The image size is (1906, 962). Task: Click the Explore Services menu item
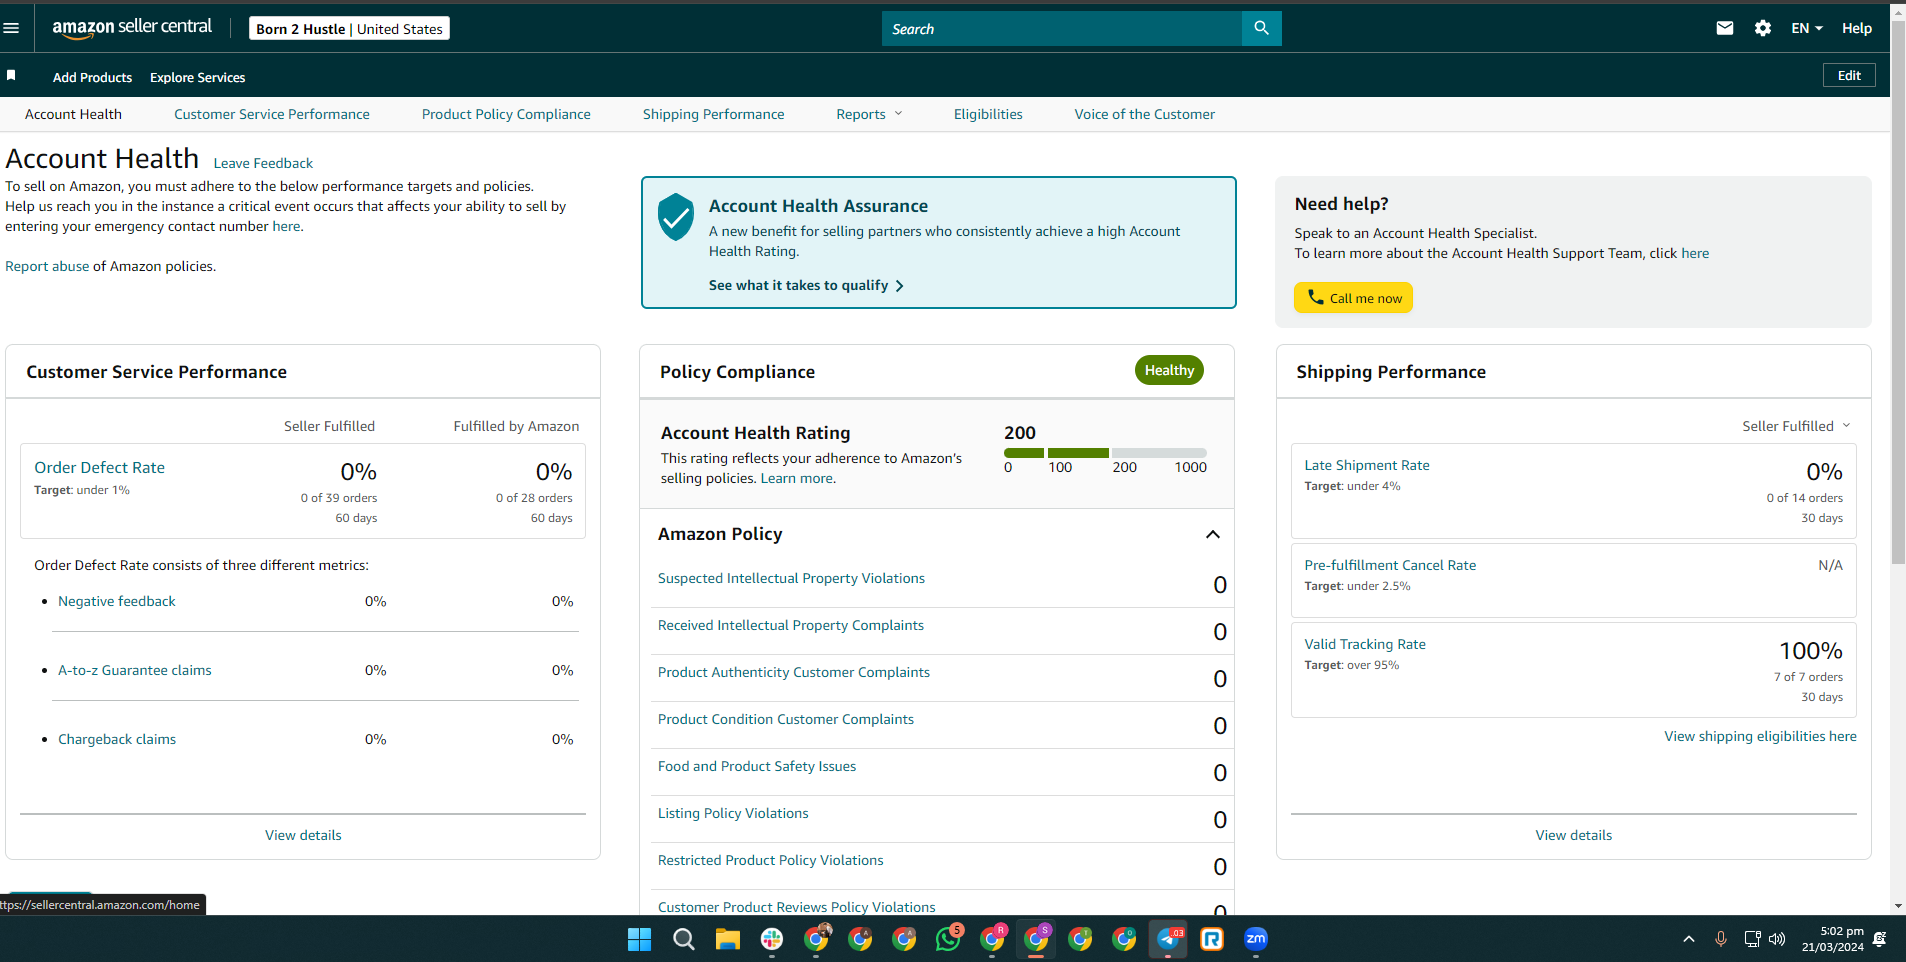[x=197, y=77]
